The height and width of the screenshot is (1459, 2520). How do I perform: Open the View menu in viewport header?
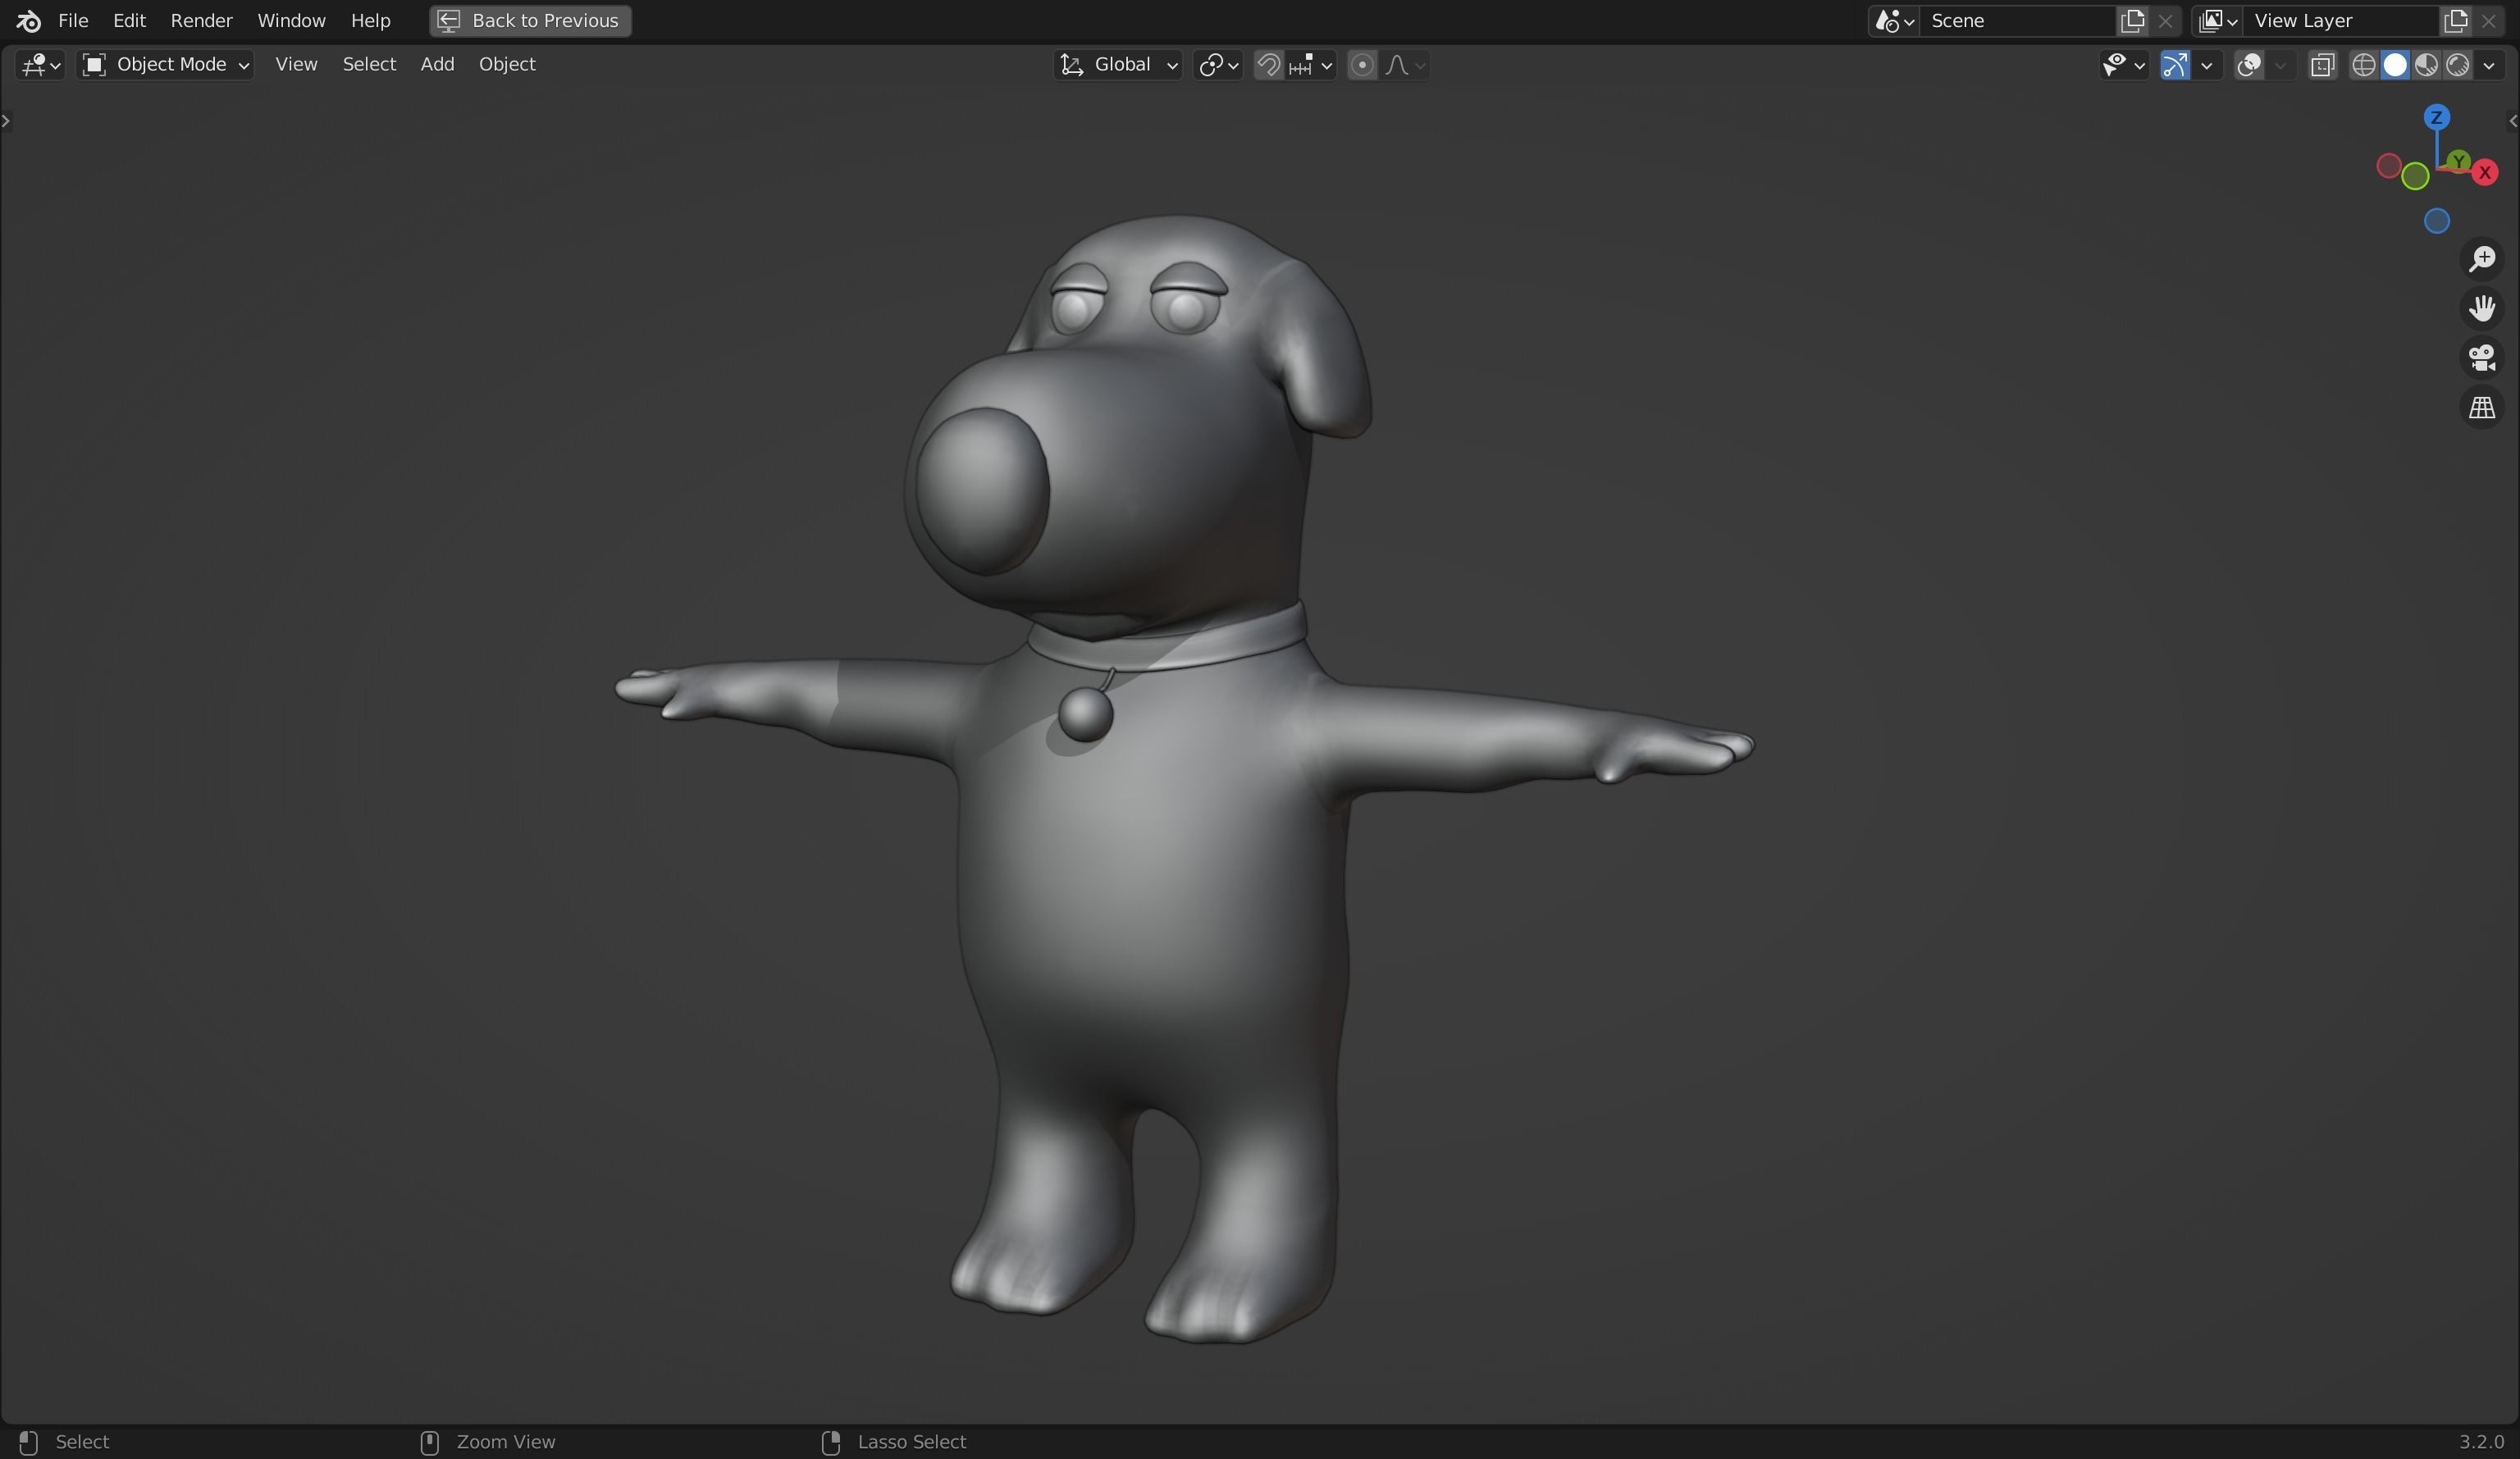[296, 64]
